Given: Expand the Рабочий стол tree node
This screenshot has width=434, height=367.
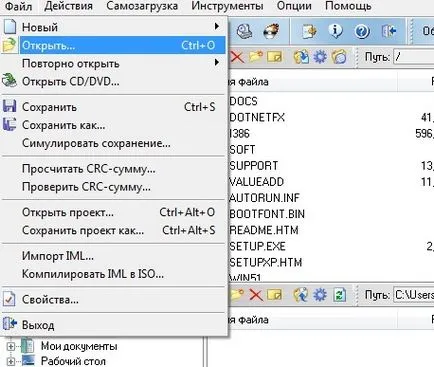Looking at the screenshot, I should [11, 361].
